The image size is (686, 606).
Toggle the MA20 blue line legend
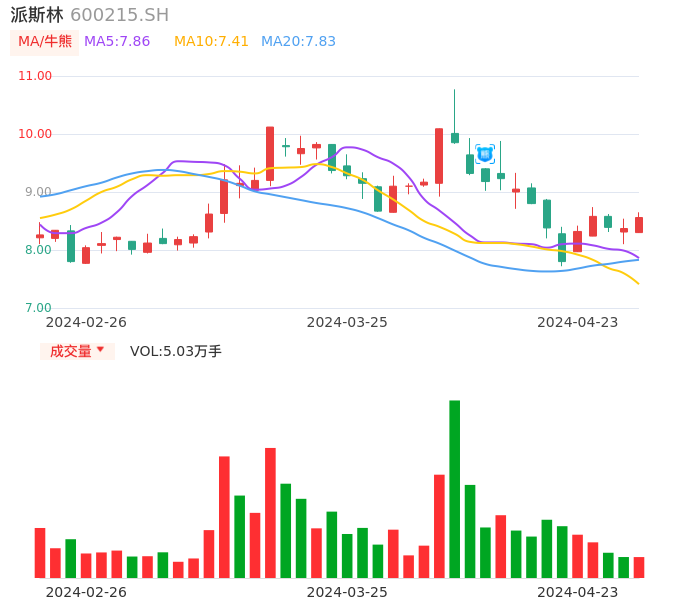click(298, 42)
